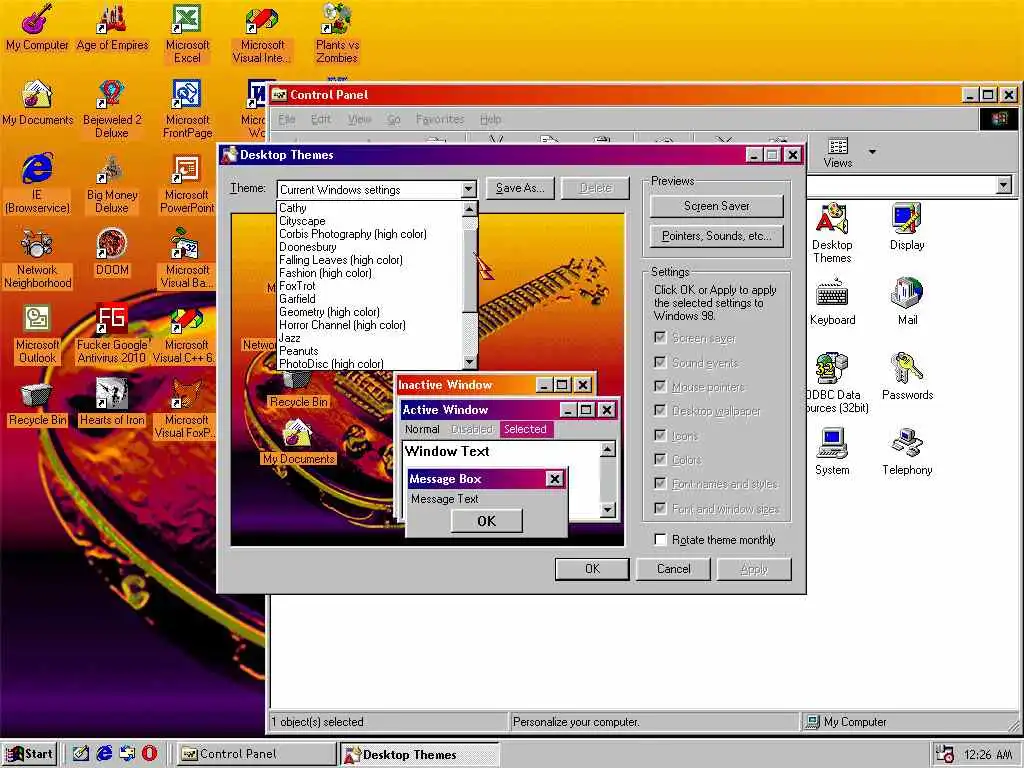Launch Opera from quick launch
The width and height of the screenshot is (1024, 768).
tap(150, 753)
